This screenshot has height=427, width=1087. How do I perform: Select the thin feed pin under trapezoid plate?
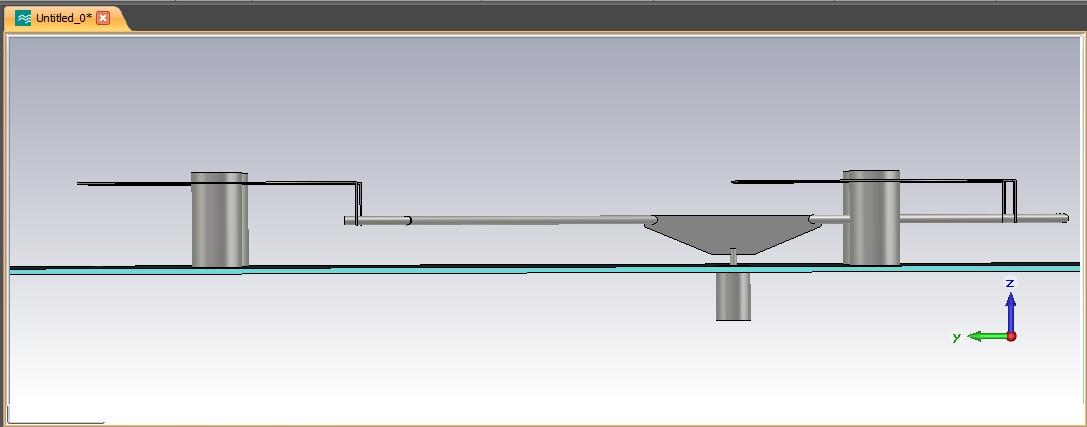point(733,256)
